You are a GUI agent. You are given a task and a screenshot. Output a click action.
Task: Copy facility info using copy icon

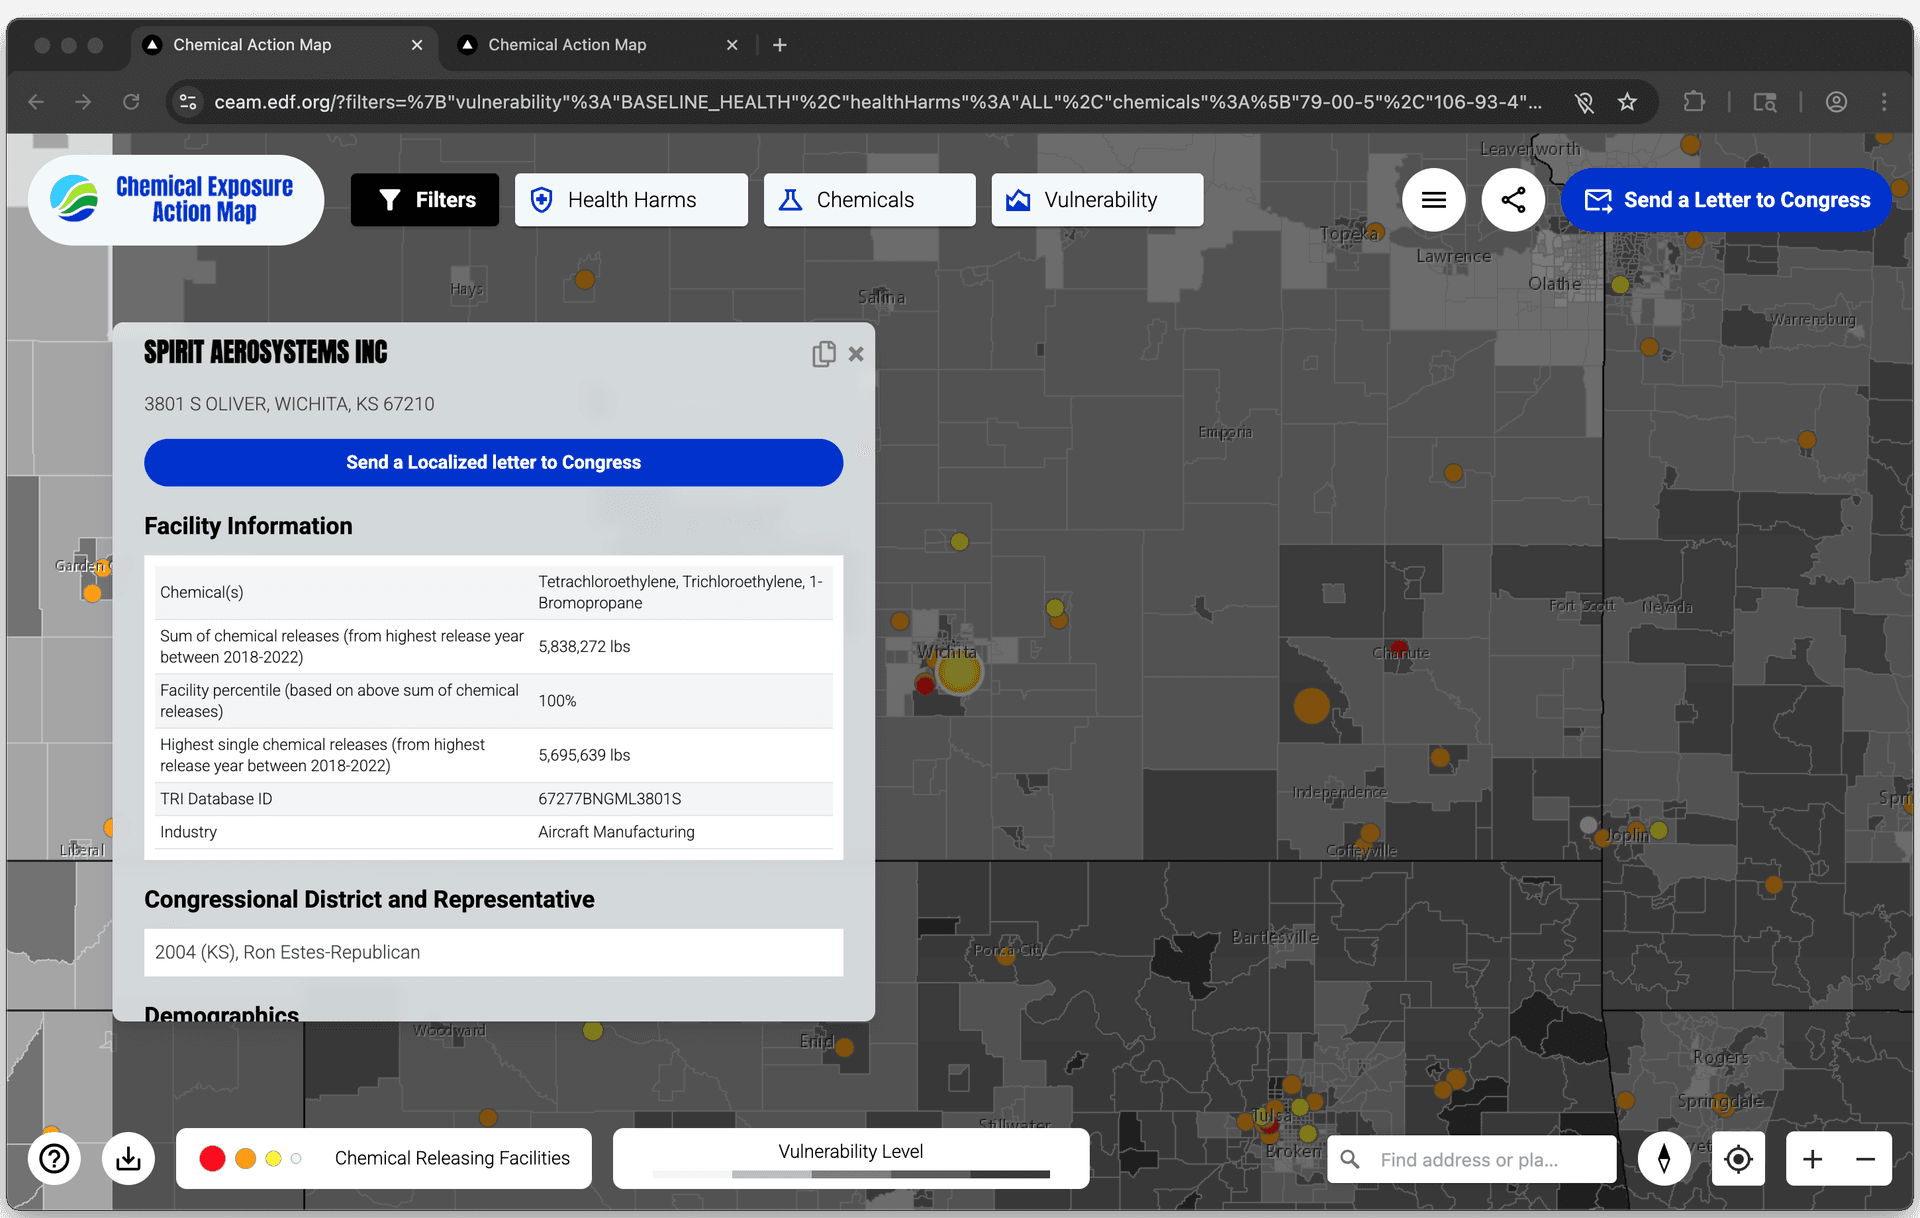(823, 353)
